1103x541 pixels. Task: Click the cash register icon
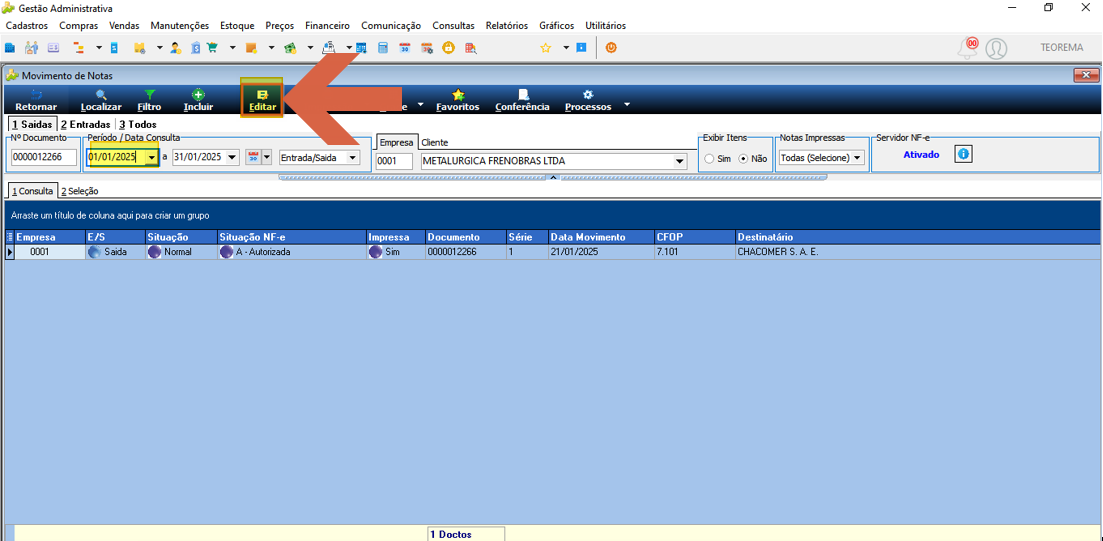pos(328,48)
